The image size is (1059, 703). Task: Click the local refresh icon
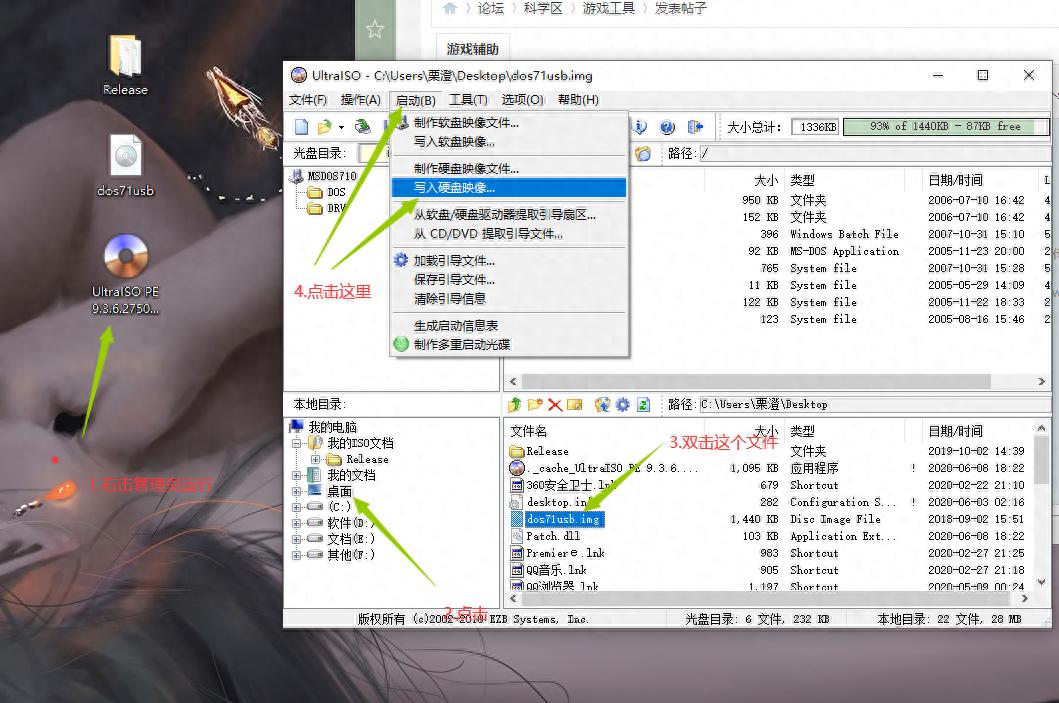click(x=643, y=405)
